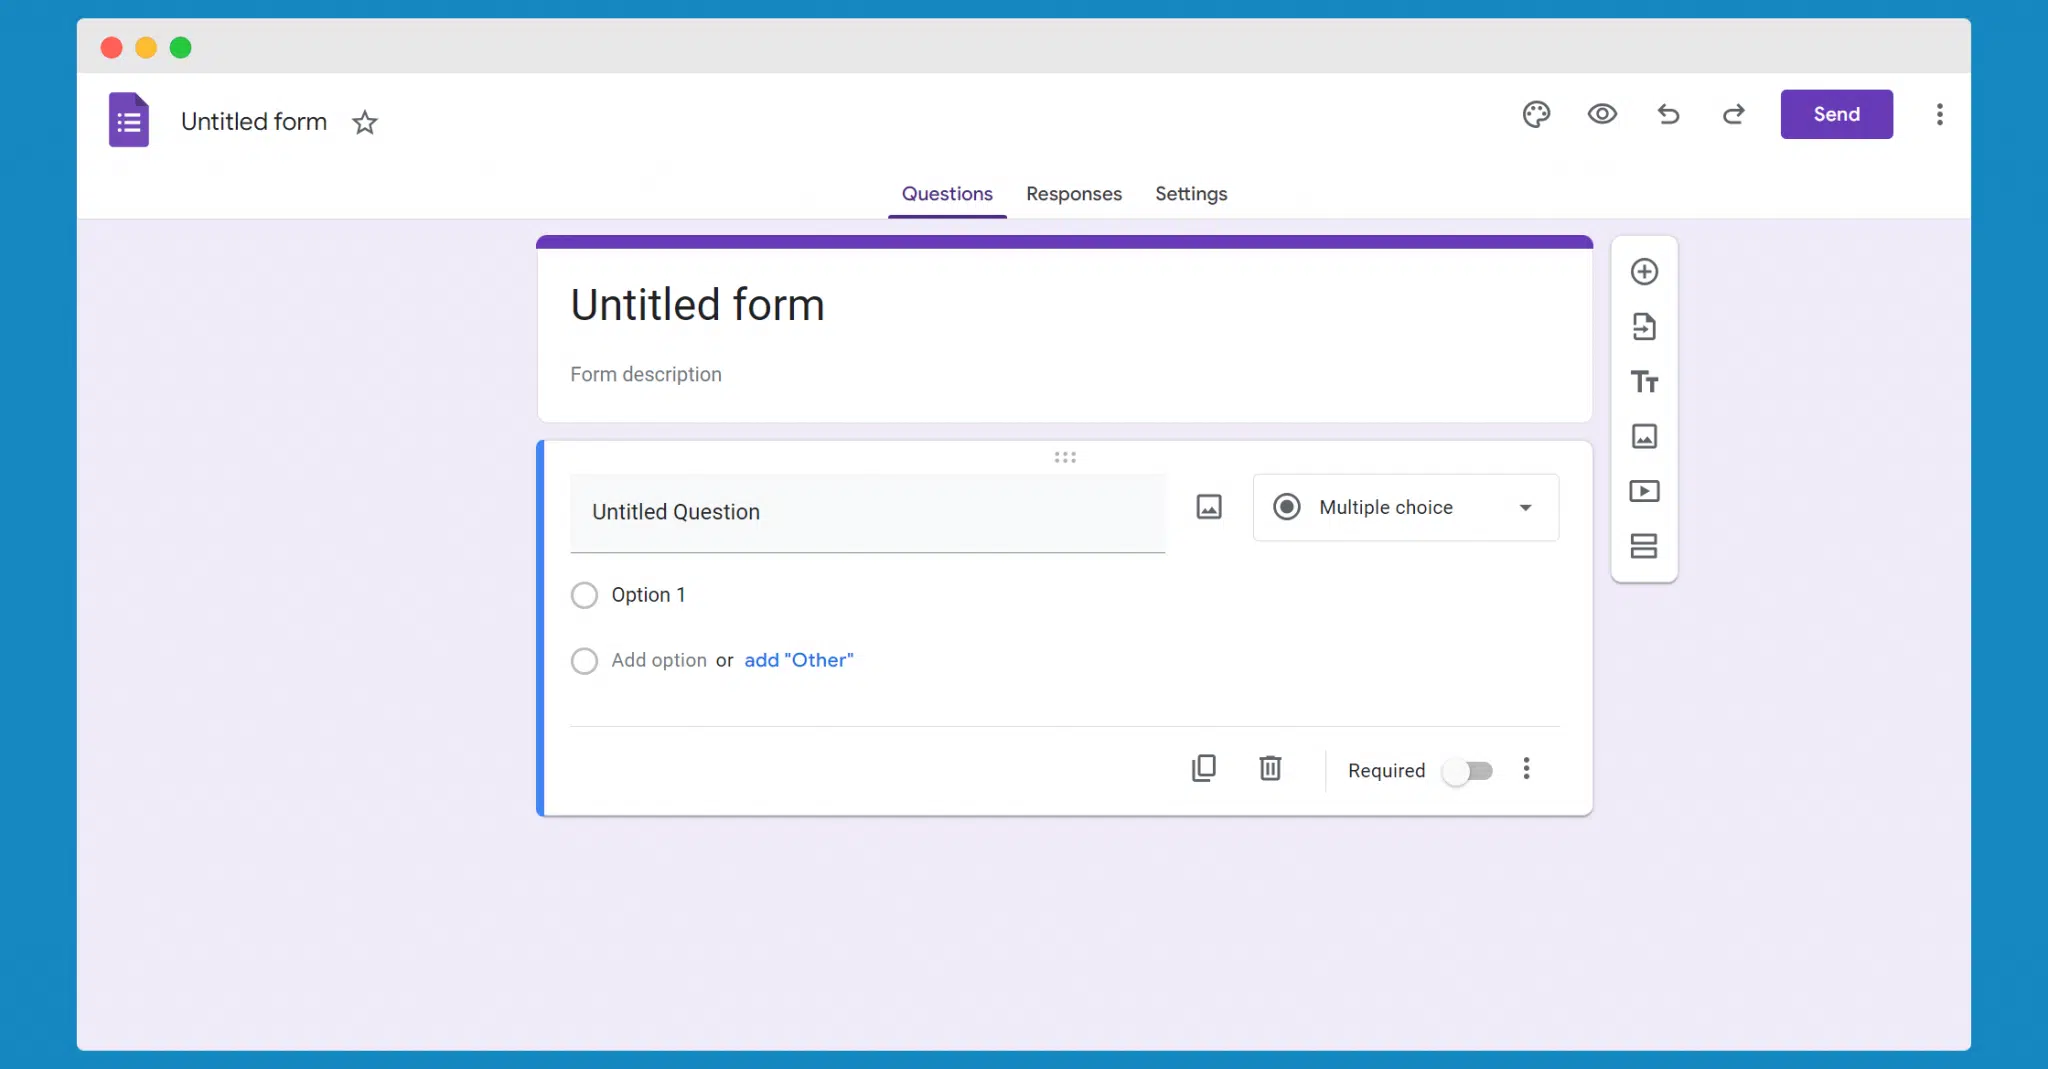Click the Add option radio circle

point(584,660)
